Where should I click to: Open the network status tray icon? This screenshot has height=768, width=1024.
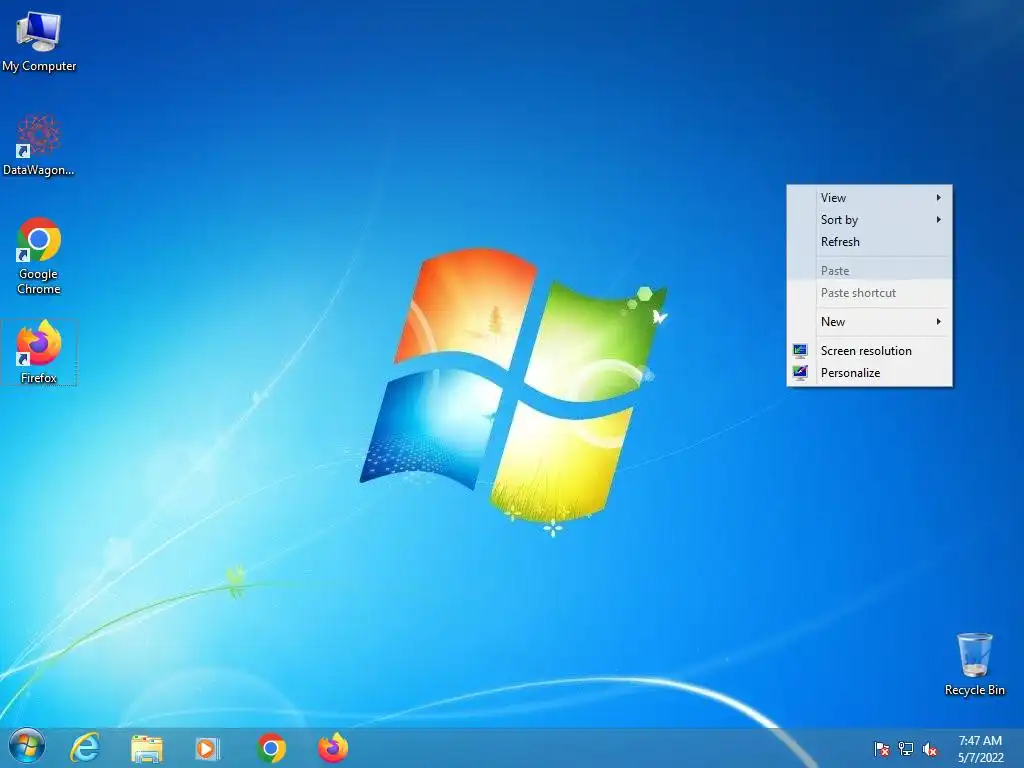[906, 748]
